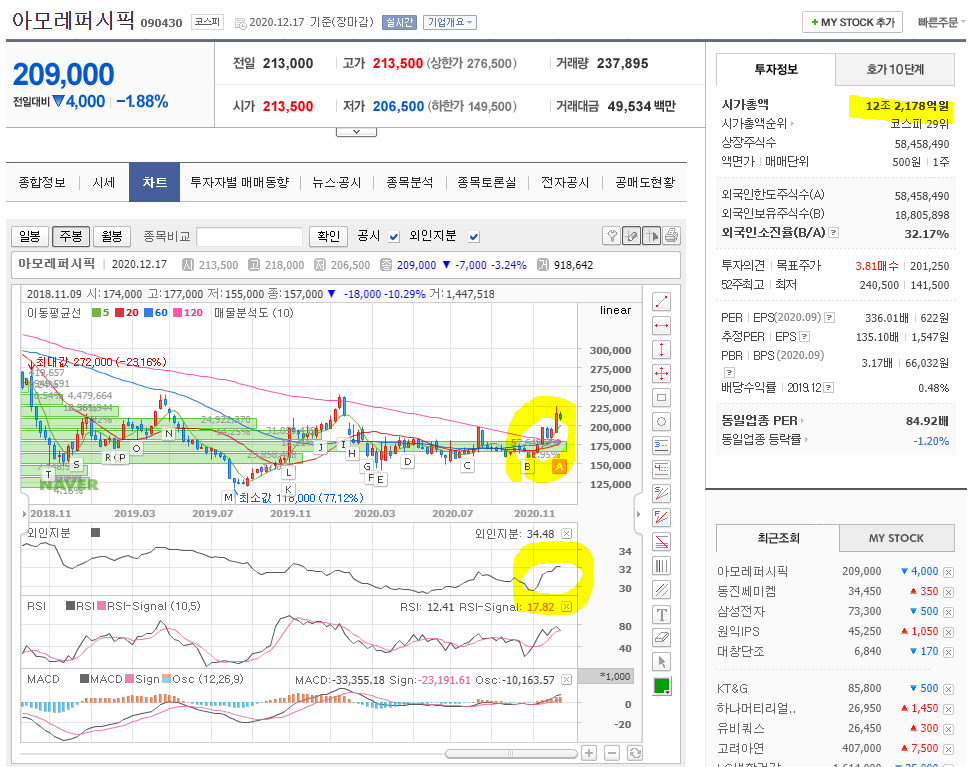Print the chart with printer icon
Viewport: 978px width, 767px height.
pos(671,236)
